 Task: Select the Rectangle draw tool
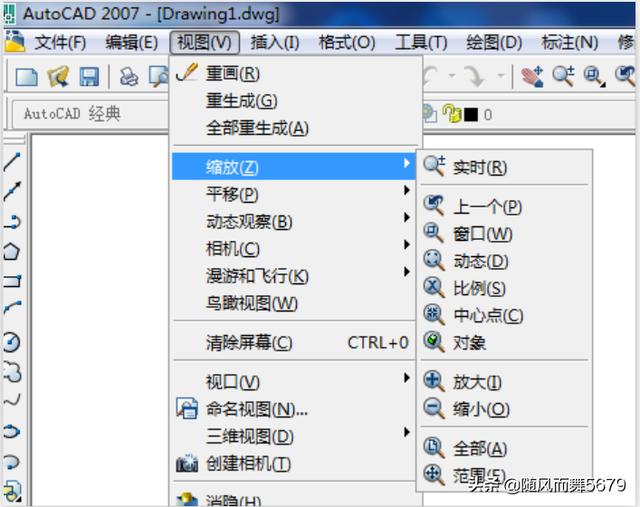point(12,281)
